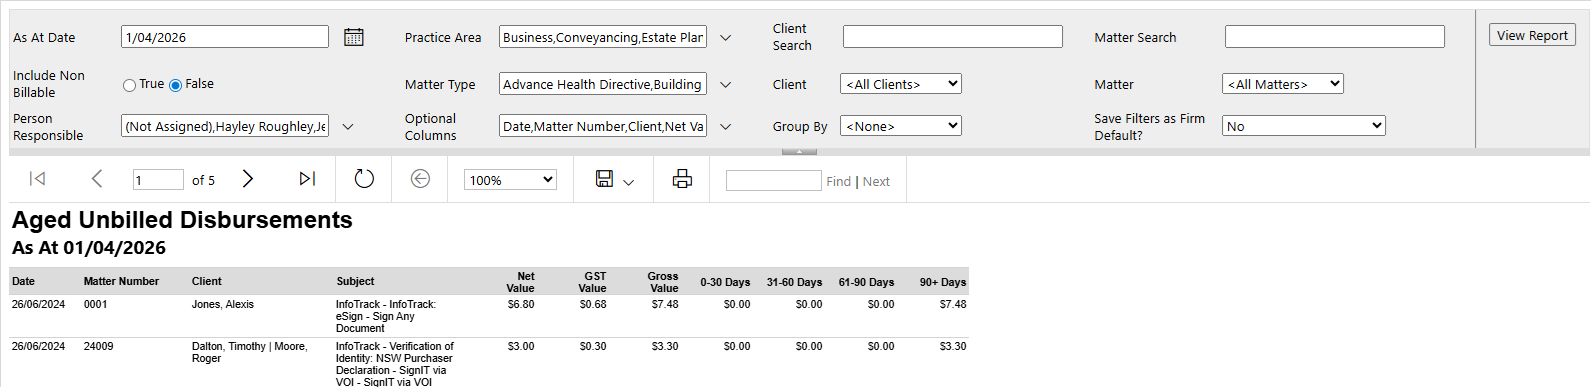Expand the Matter Type dropdown
The height and width of the screenshot is (387, 1591).
pos(726,85)
